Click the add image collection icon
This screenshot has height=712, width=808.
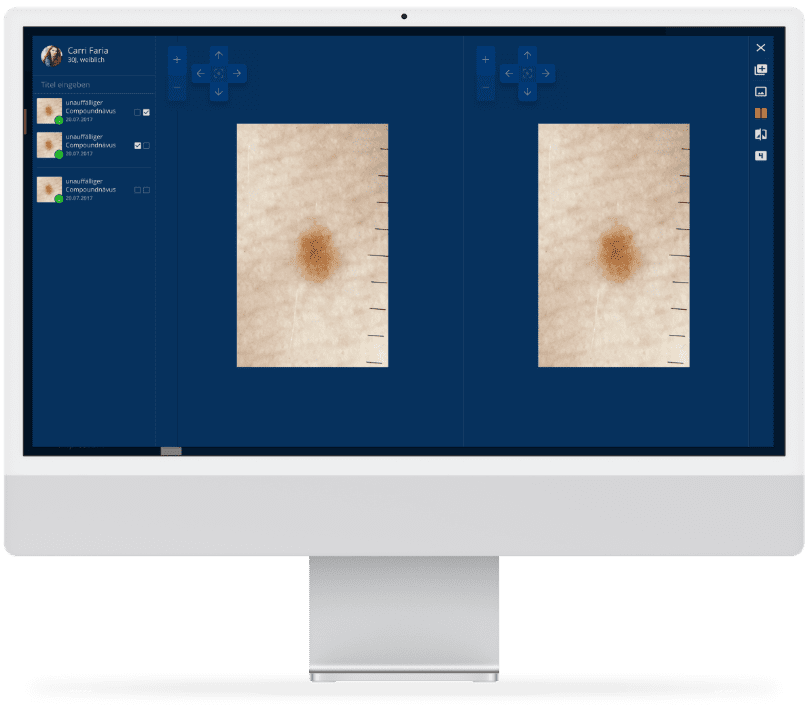760,70
